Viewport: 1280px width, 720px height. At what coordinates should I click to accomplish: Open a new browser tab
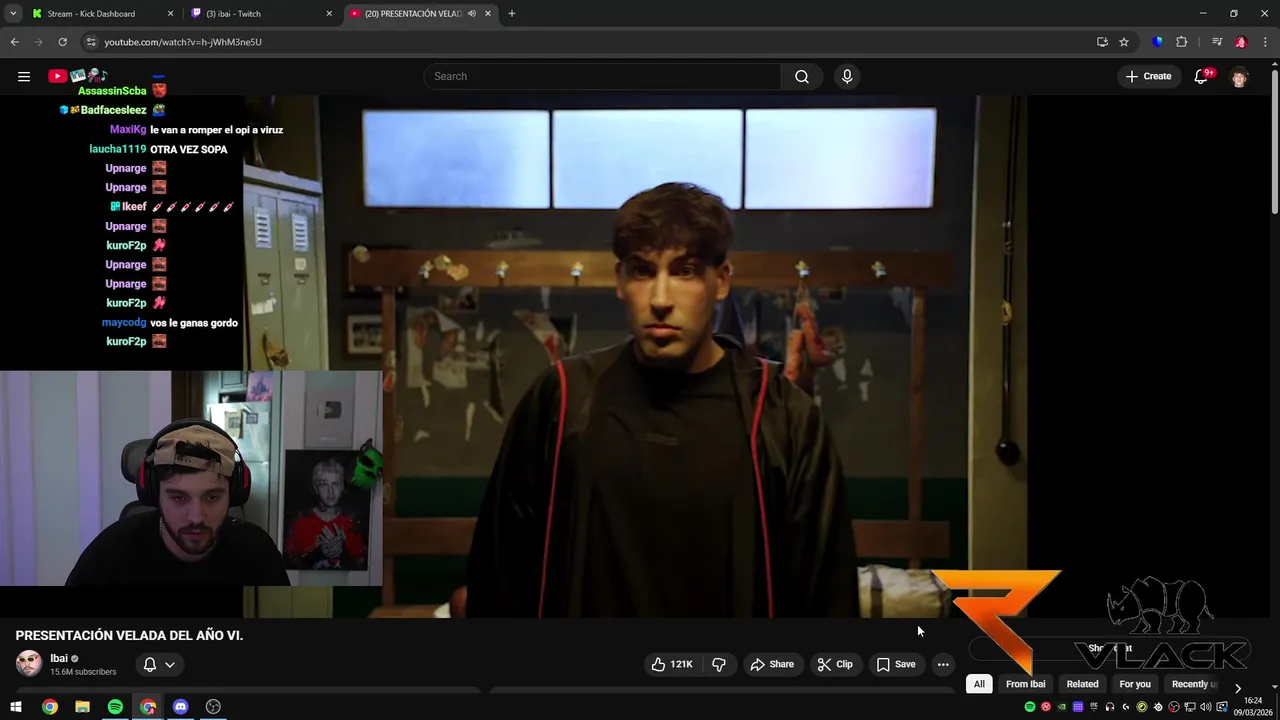[x=512, y=14]
